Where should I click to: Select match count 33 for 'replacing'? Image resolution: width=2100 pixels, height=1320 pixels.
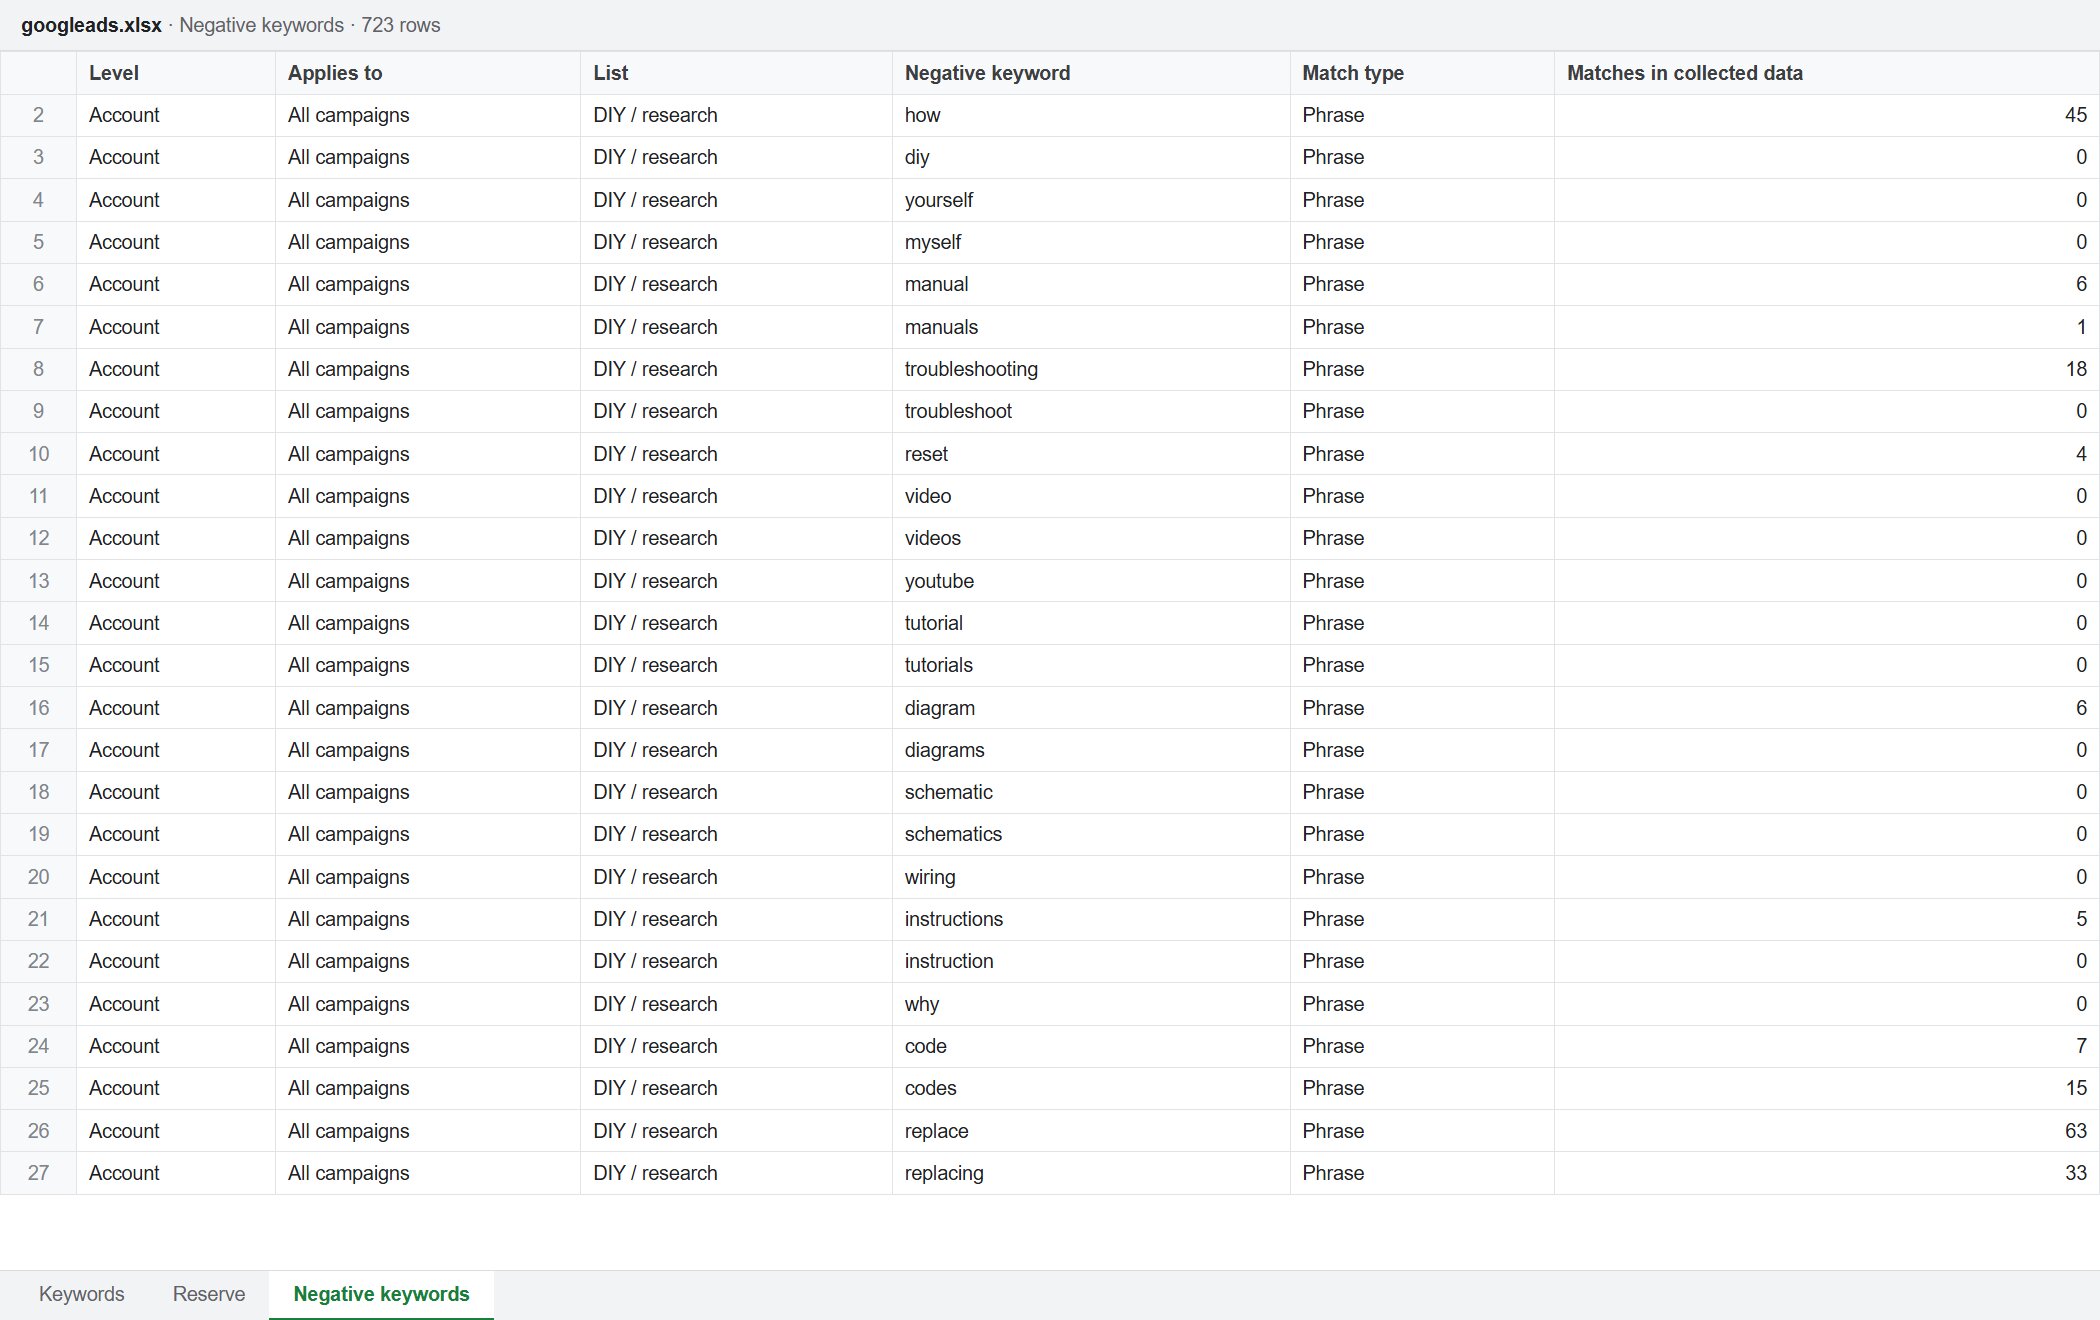tap(1827, 1173)
